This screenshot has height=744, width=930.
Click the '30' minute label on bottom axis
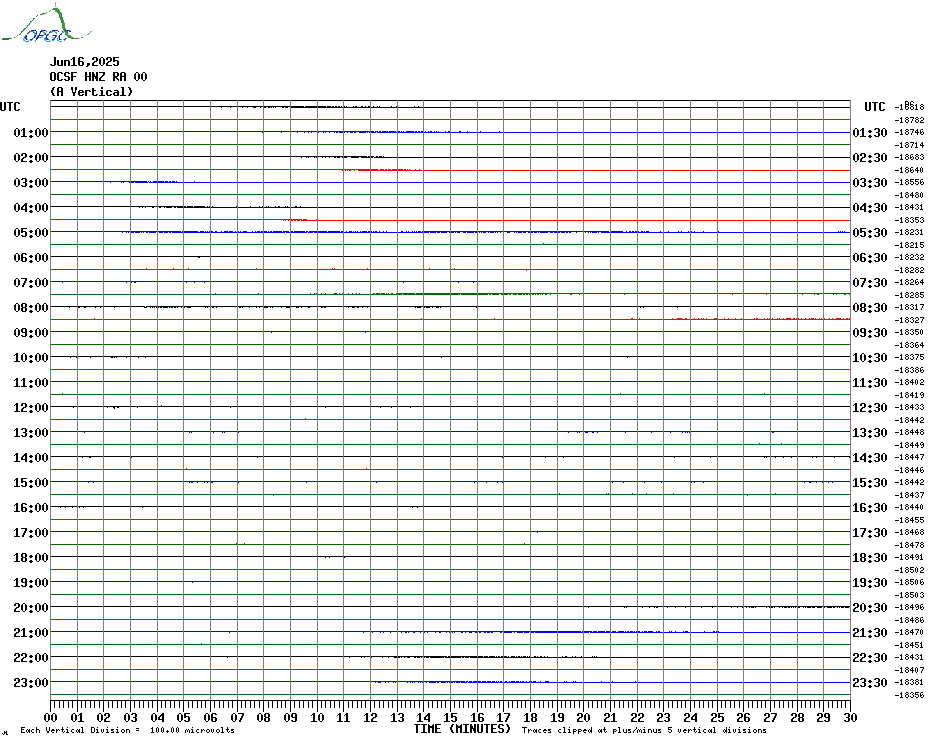point(851,718)
